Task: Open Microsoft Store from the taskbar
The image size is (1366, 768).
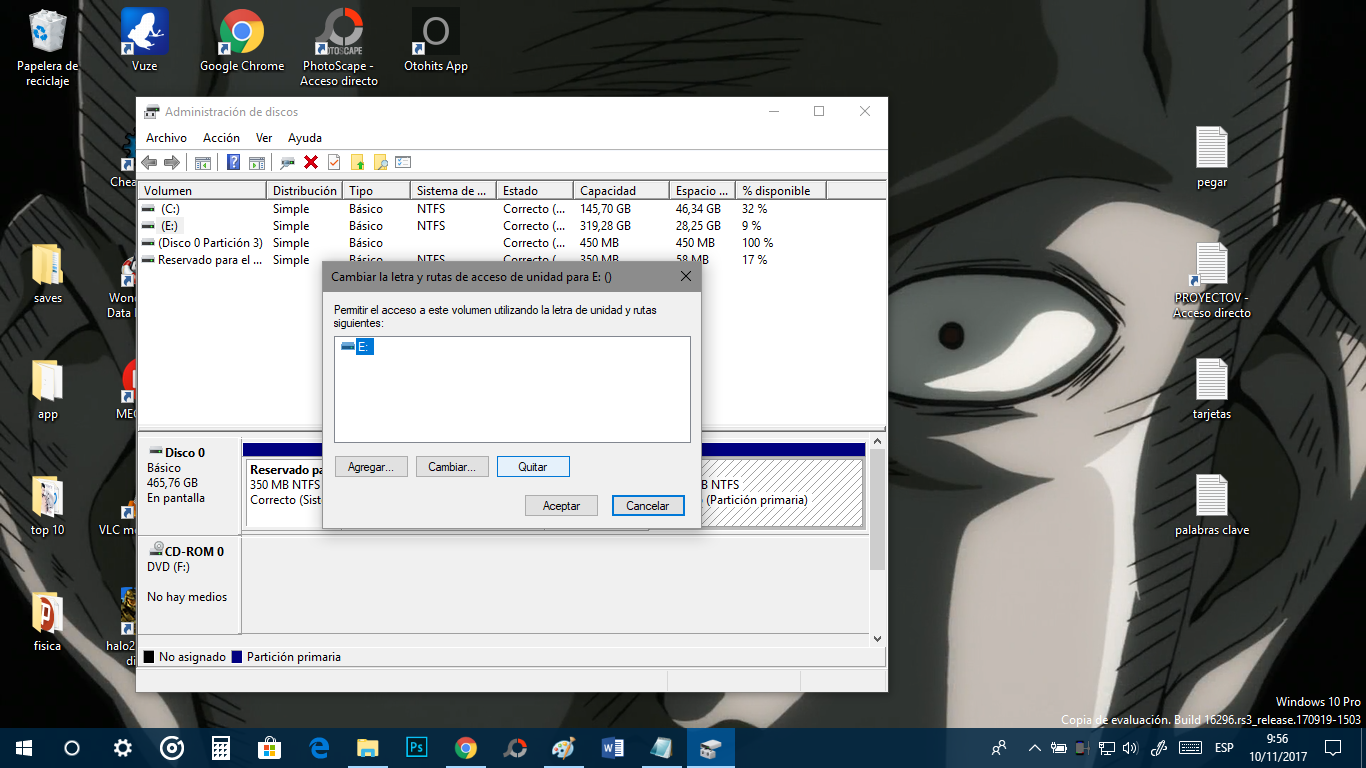Action: pos(270,748)
